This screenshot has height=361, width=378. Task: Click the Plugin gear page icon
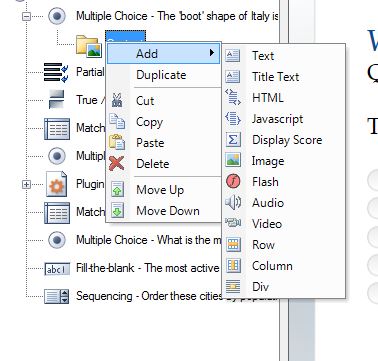(x=56, y=184)
